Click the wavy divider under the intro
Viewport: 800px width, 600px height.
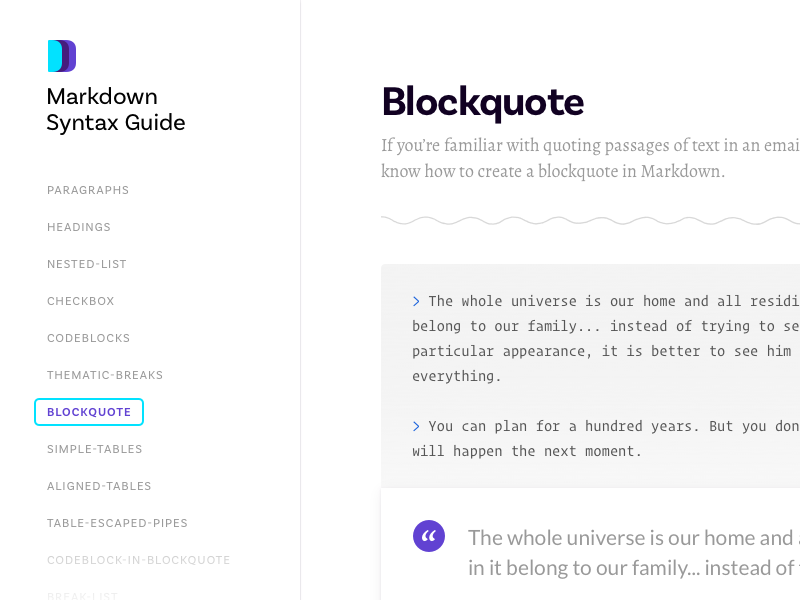coord(590,220)
